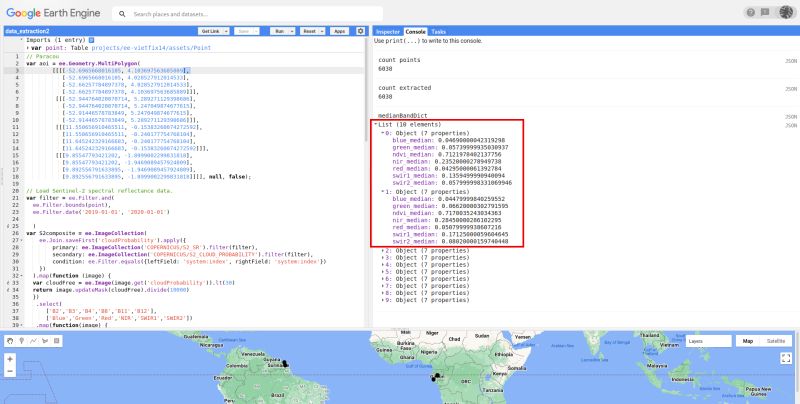Click ndvi_median value in object 1
The width and height of the screenshot is (800, 404).
[468, 213]
